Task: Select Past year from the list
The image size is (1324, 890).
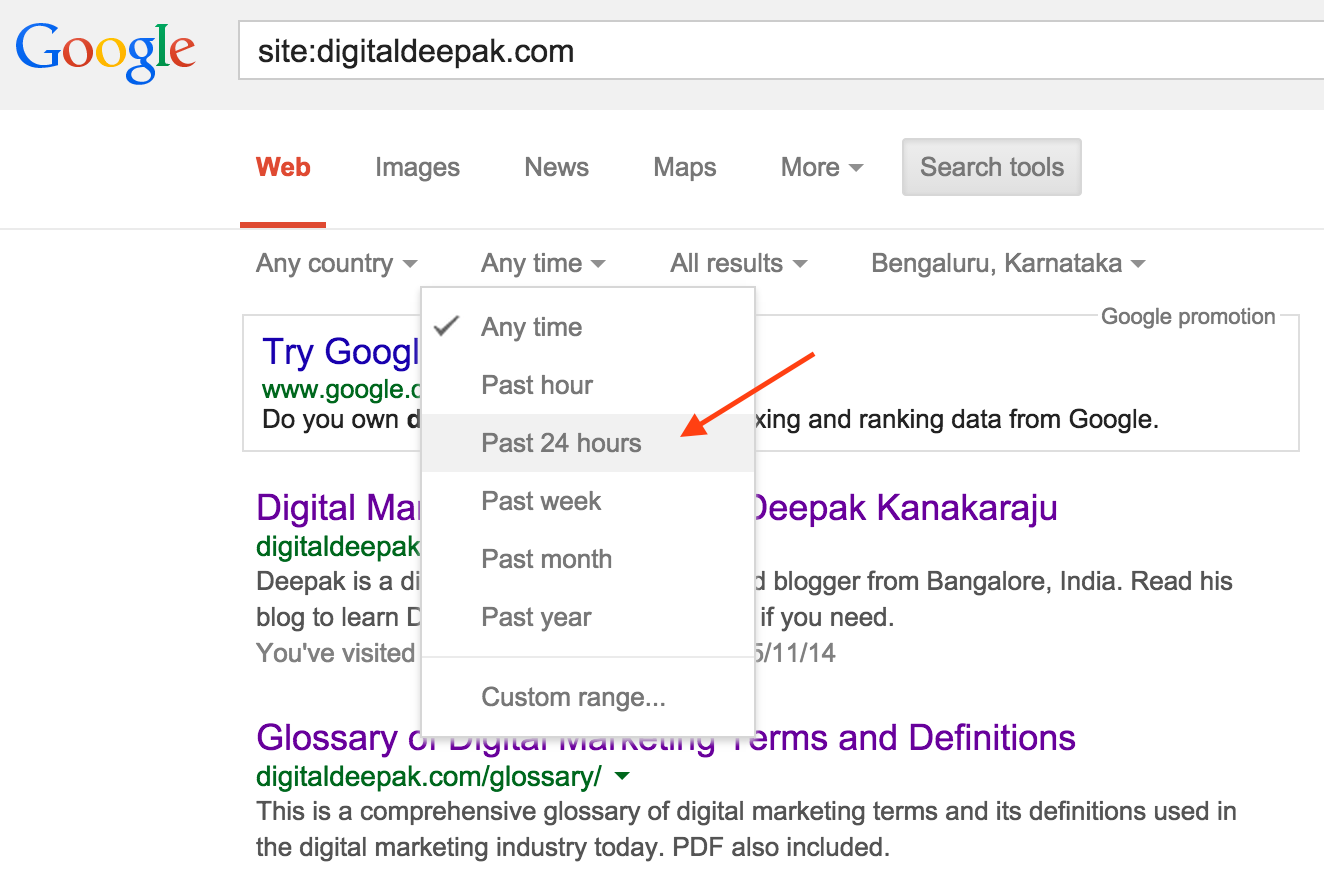Action: click(x=536, y=617)
